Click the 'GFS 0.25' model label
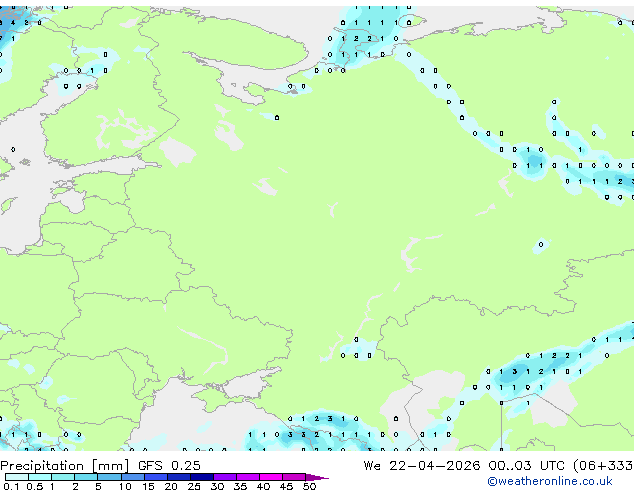The image size is (634, 490). [169, 466]
